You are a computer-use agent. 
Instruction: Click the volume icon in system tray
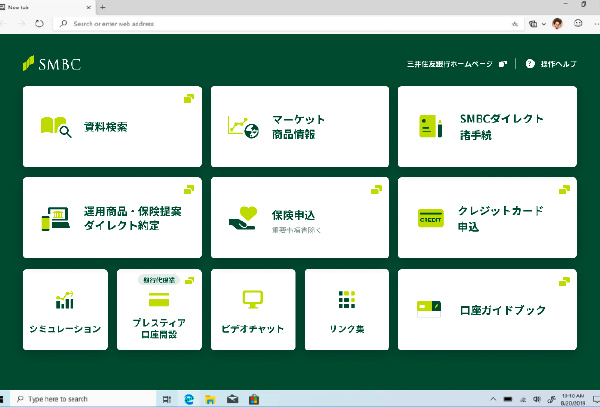click(x=537, y=399)
